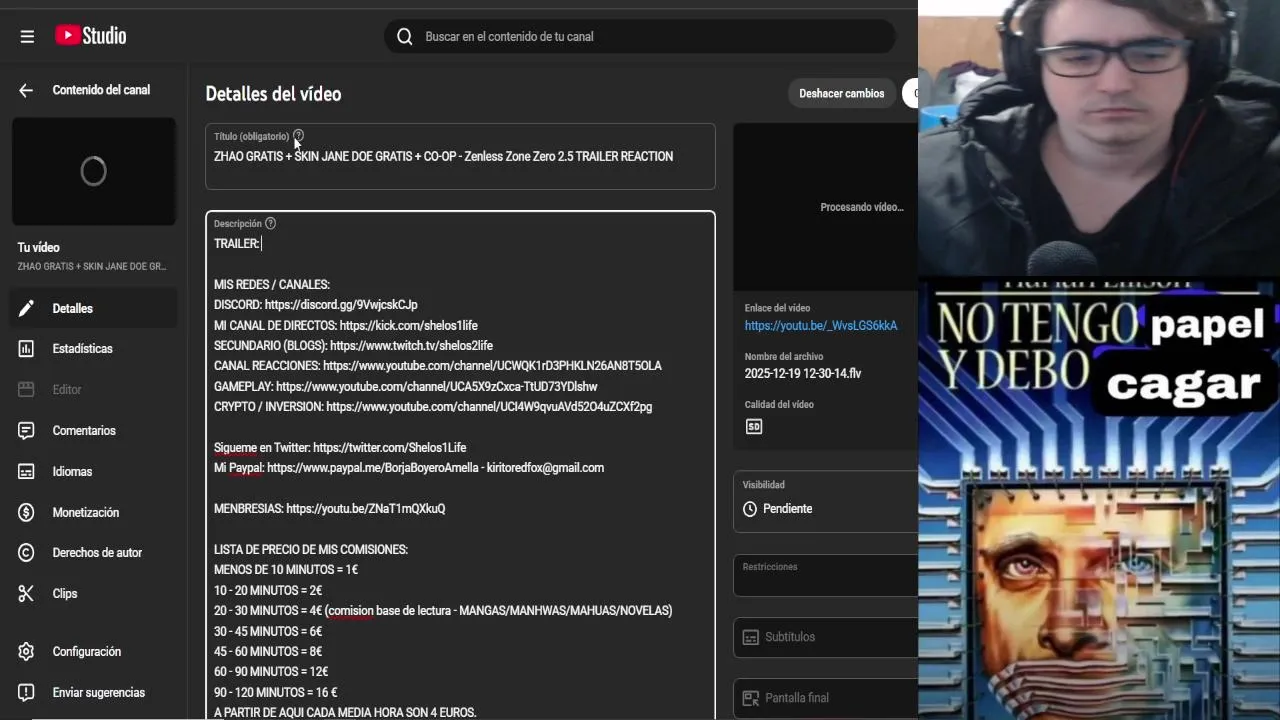Click the Comentarios sidebar icon
The width and height of the screenshot is (1280, 720).
point(27,430)
